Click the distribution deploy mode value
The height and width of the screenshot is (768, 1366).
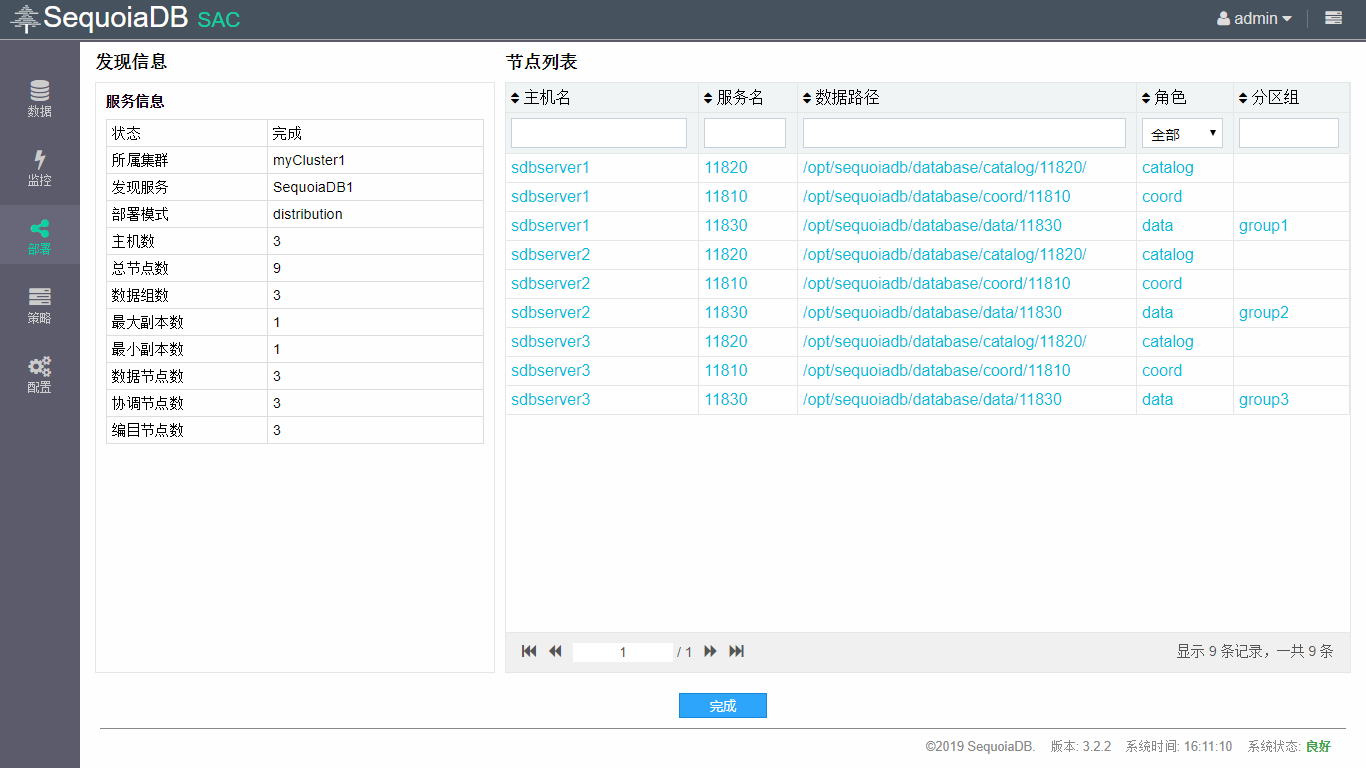pyautogui.click(x=308, y=214)
